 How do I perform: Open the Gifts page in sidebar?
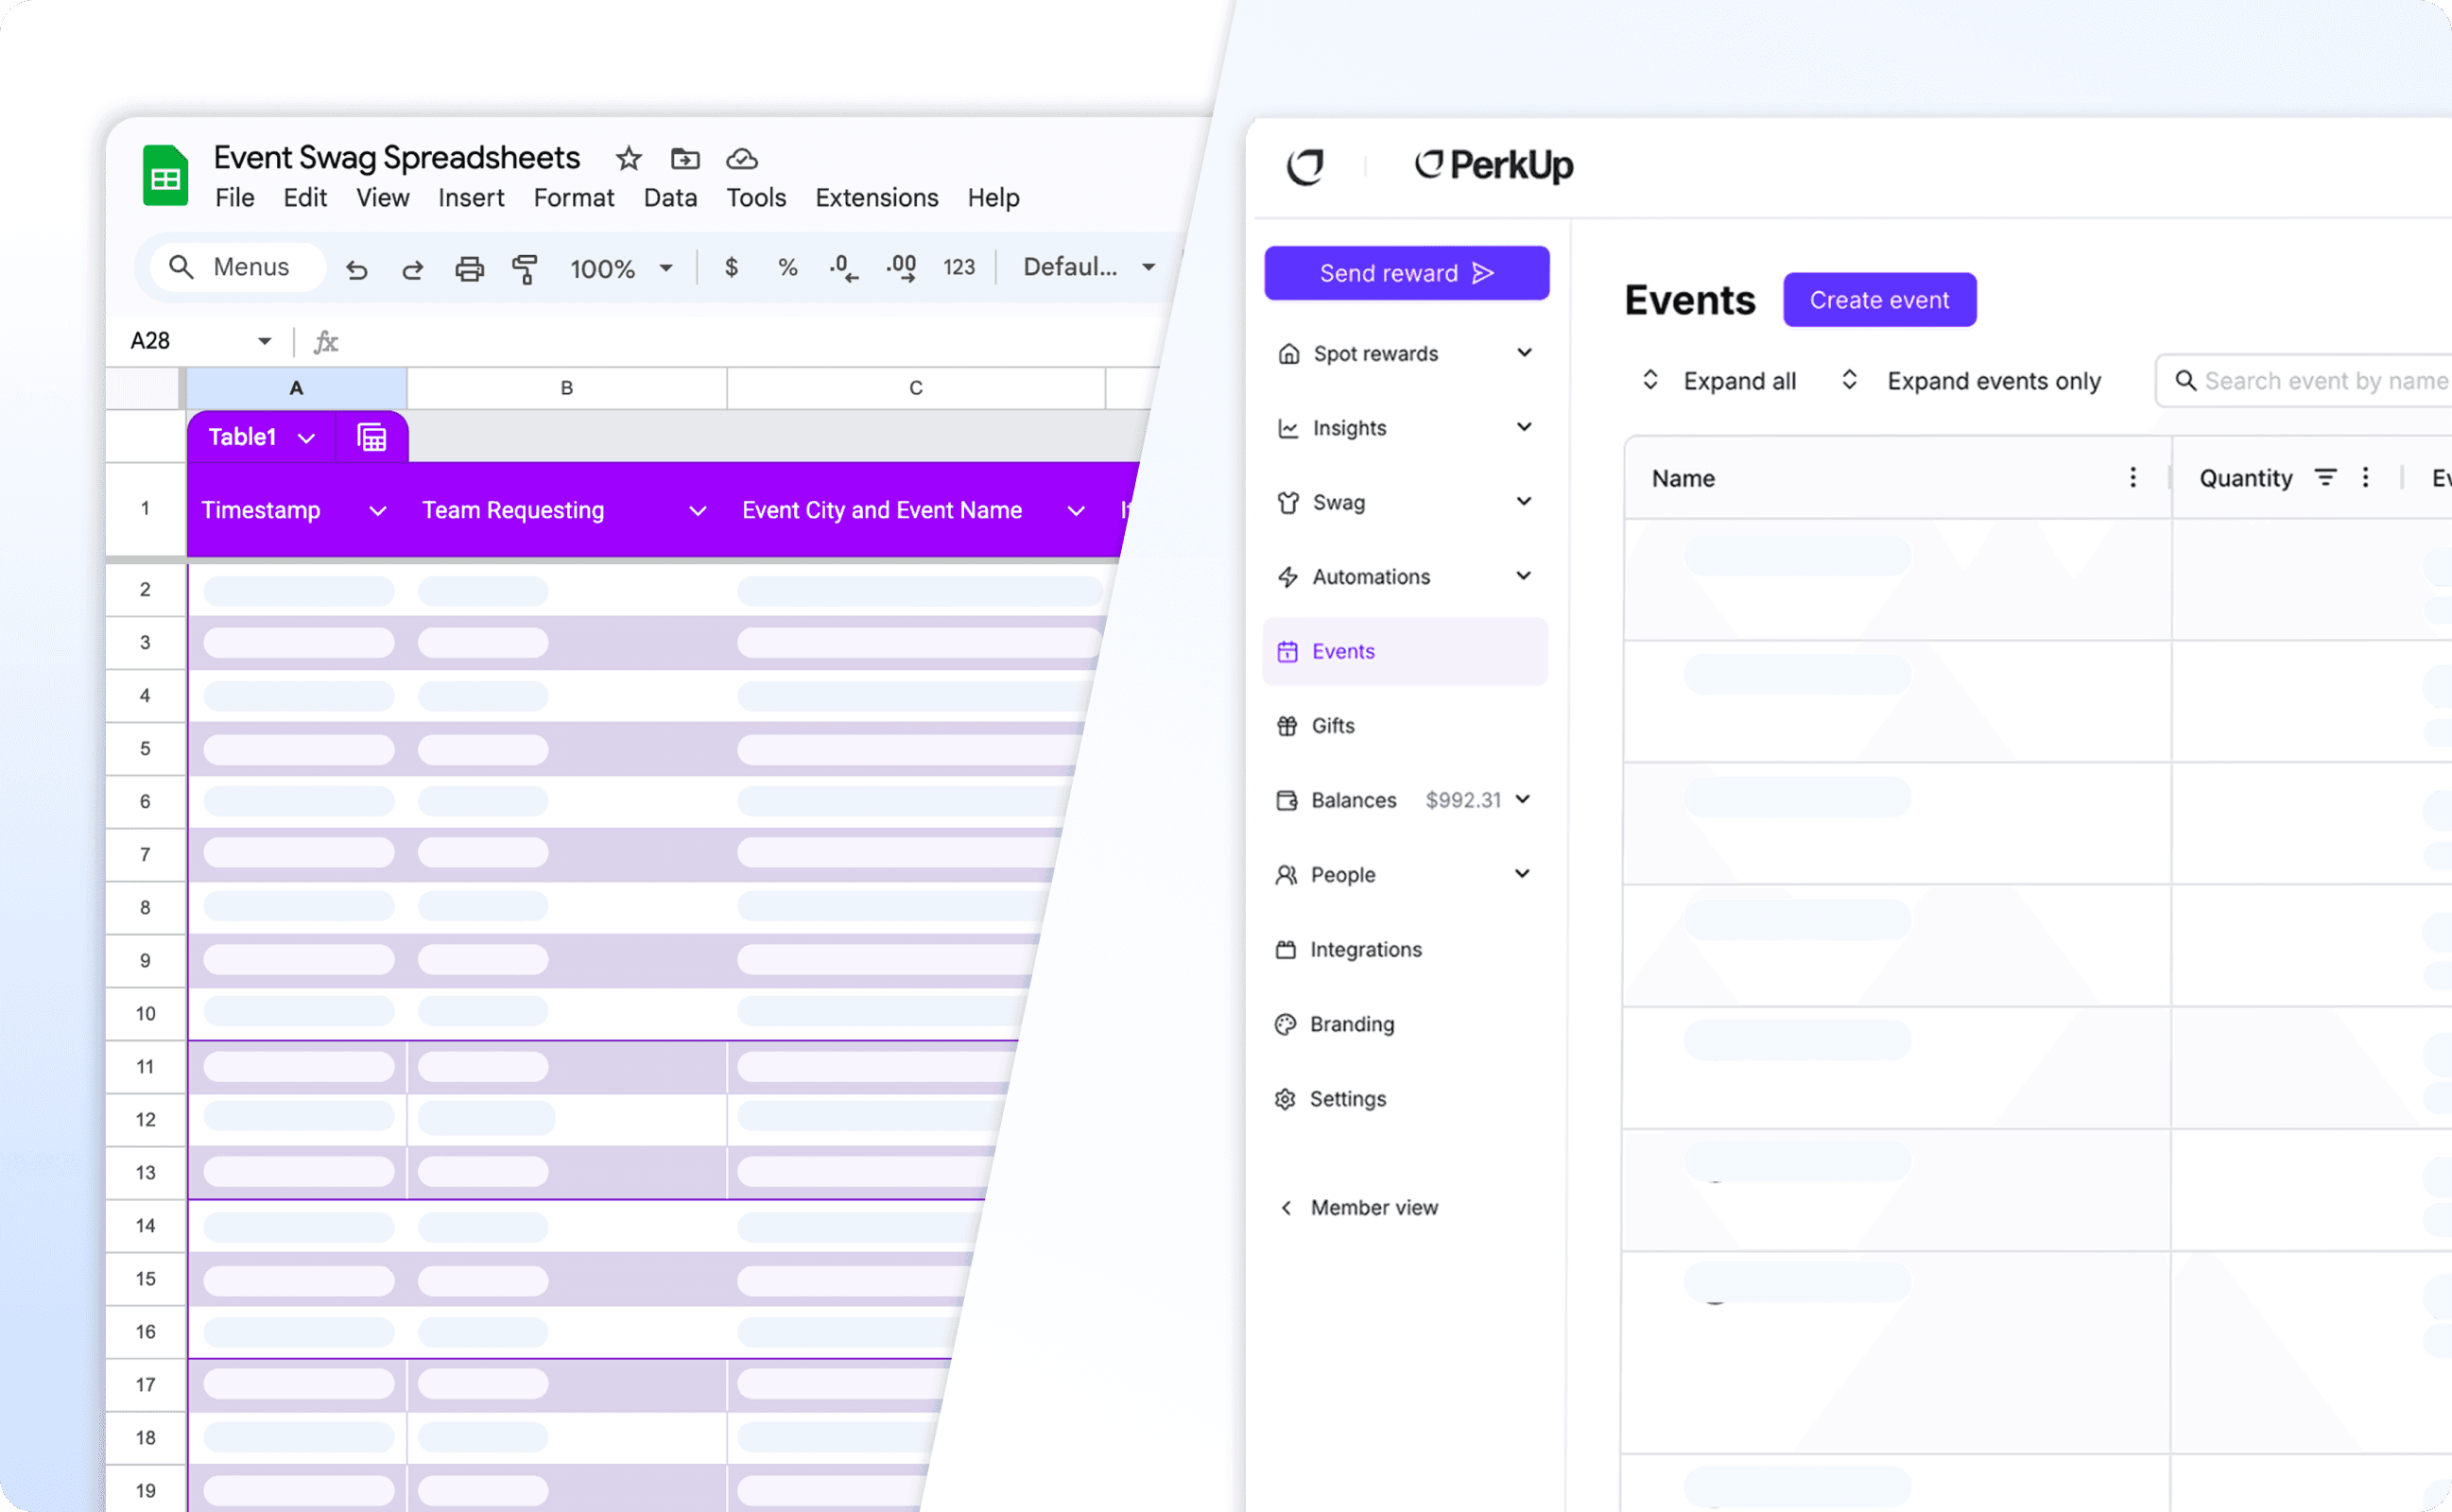[x=1332, y=726]
